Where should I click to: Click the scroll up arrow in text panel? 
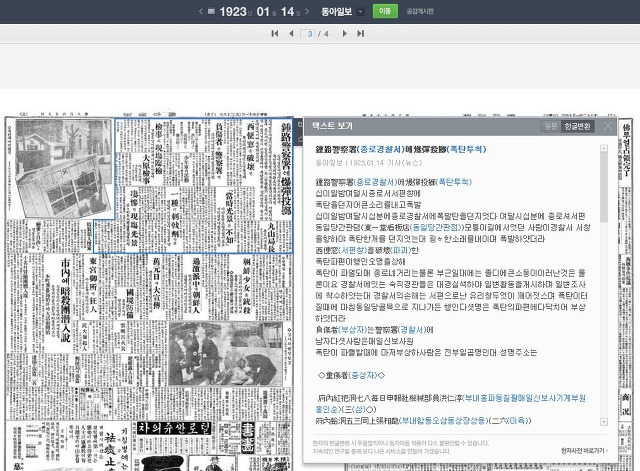[x=604, y=148]
